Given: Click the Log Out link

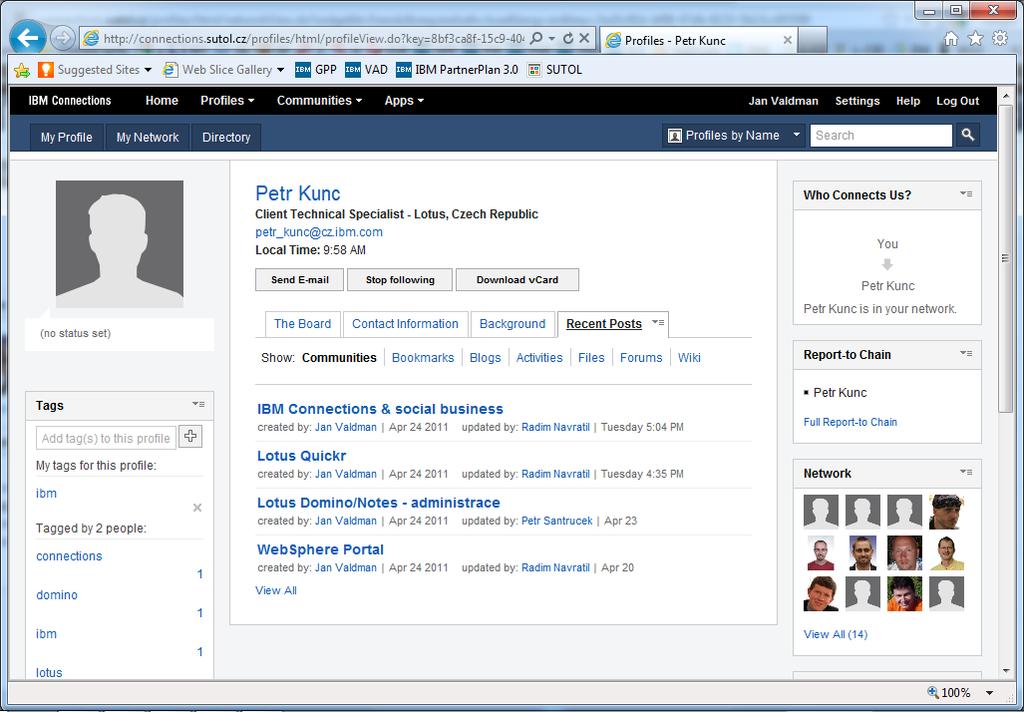Looking at the screenshot, I should point(957,101).
